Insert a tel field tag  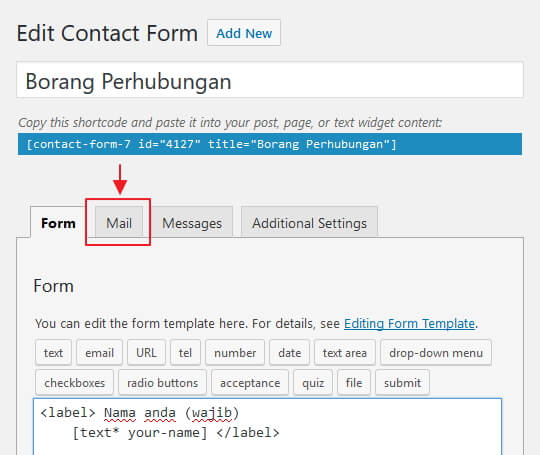(185, 352)
